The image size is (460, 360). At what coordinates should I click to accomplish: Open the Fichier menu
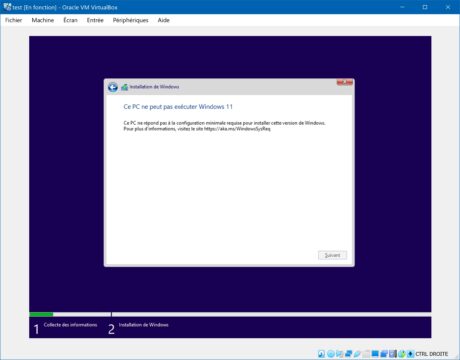click(13, 20)
